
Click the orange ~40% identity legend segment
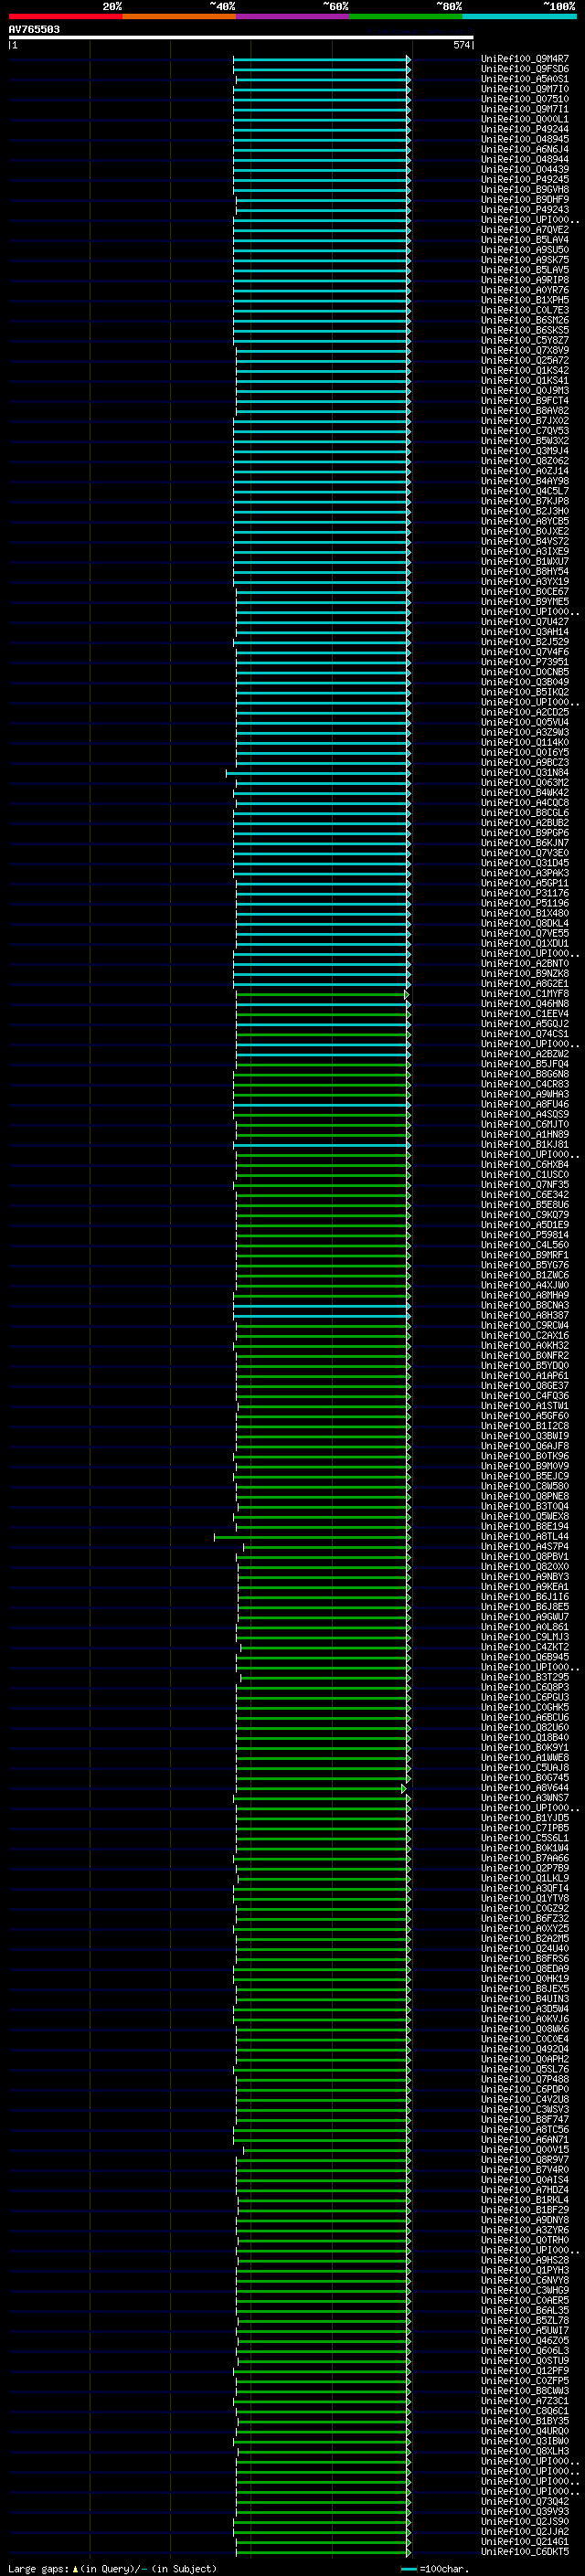click(178, 17)
